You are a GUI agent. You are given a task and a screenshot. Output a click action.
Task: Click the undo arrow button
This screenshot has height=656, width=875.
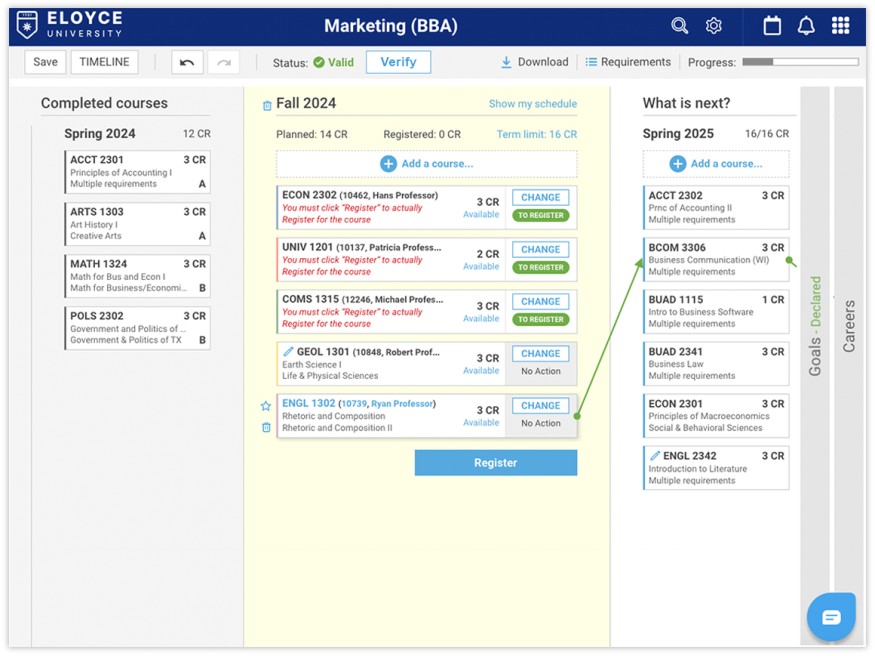[x=186, y=62]
